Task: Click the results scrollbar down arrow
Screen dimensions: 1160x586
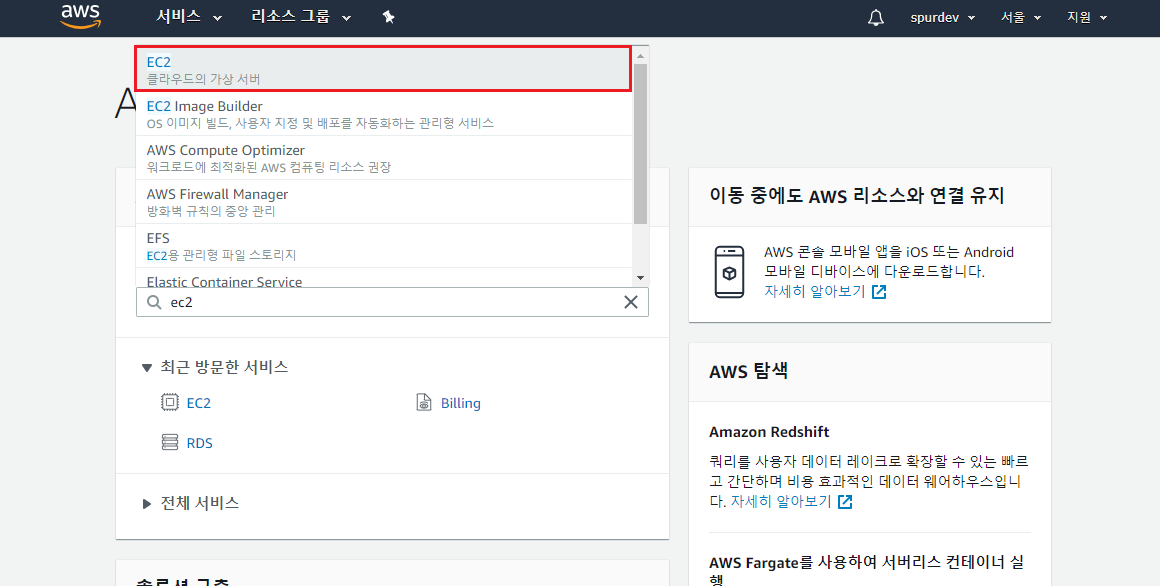Action: click(x=641, y=277)
